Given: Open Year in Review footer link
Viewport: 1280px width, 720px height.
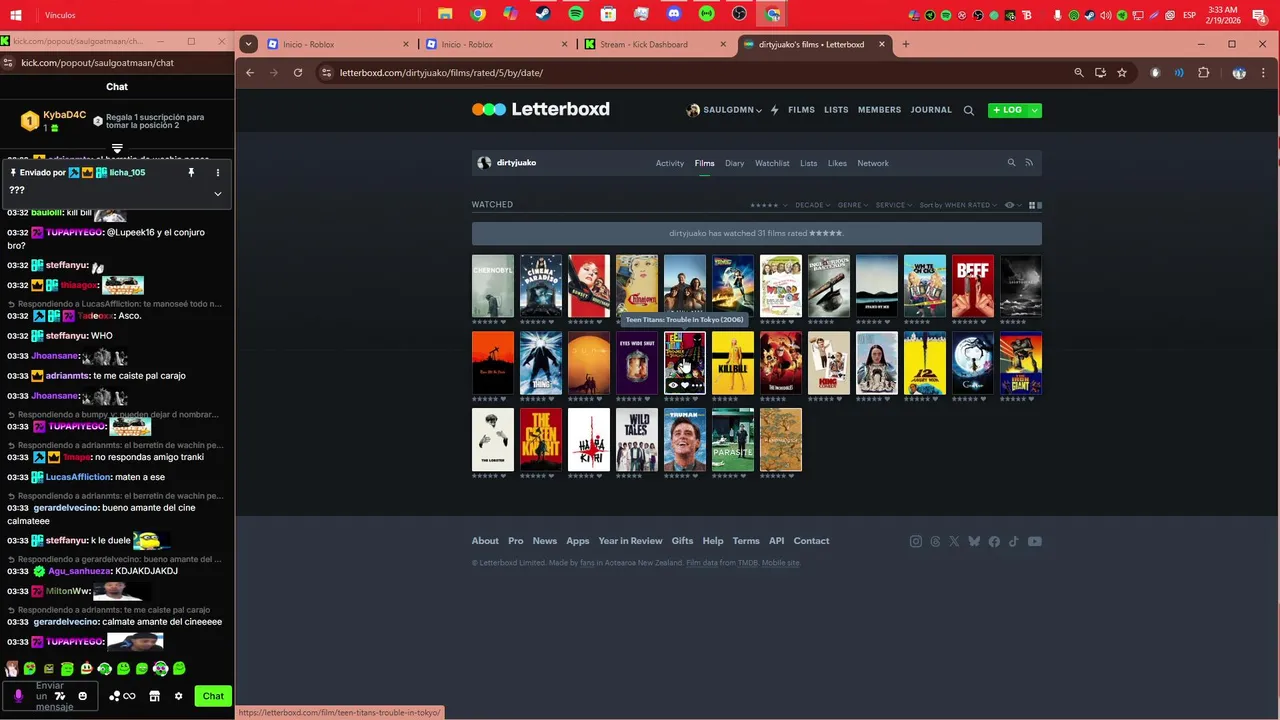Looking at the screenshot, I should 630,541.
